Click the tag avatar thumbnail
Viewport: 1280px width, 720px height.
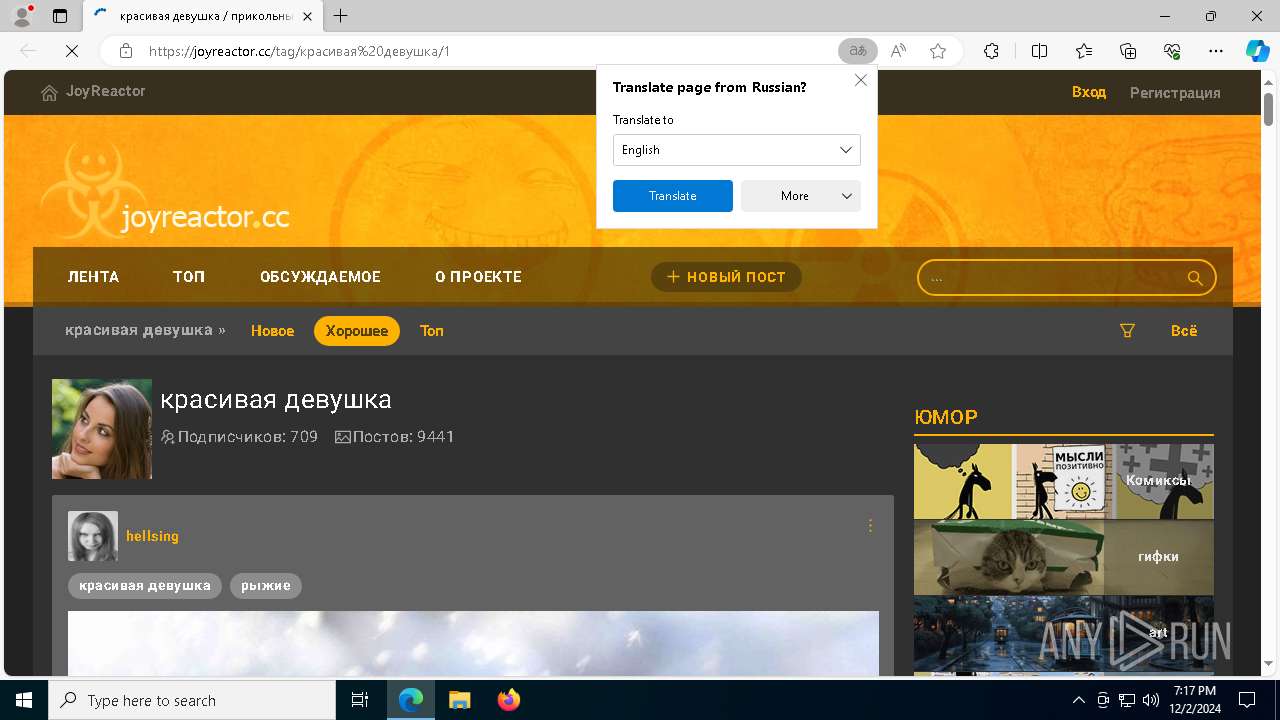(x=102, y=429)
